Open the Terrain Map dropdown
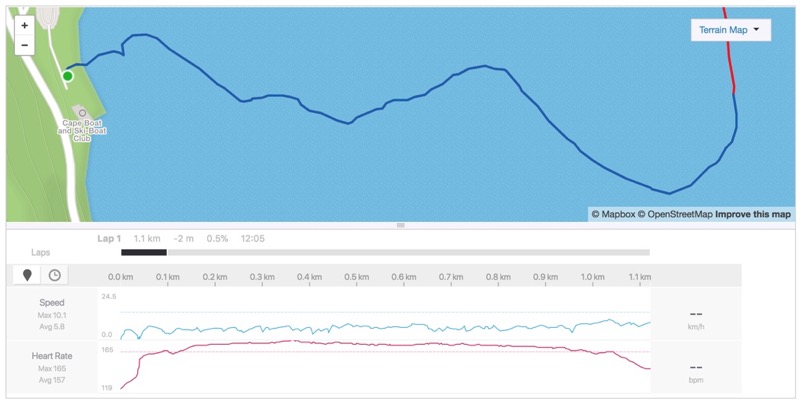The image size is (800, 402). [731, 30]
